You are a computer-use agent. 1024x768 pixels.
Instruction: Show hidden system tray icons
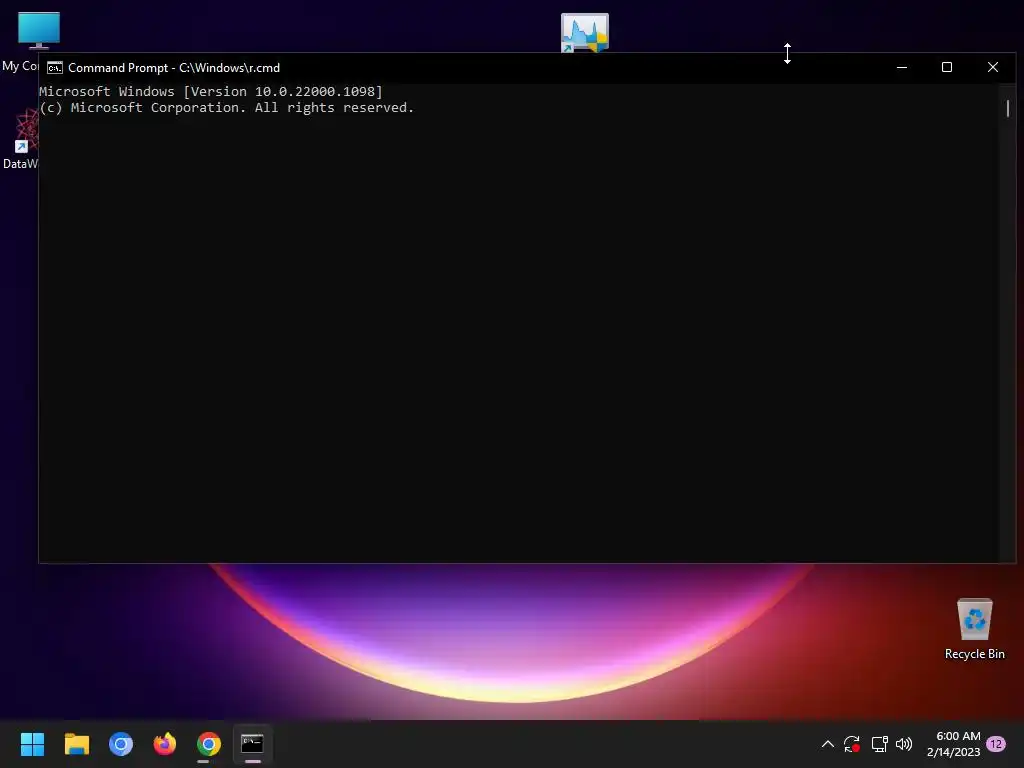(x=827, y=744)
